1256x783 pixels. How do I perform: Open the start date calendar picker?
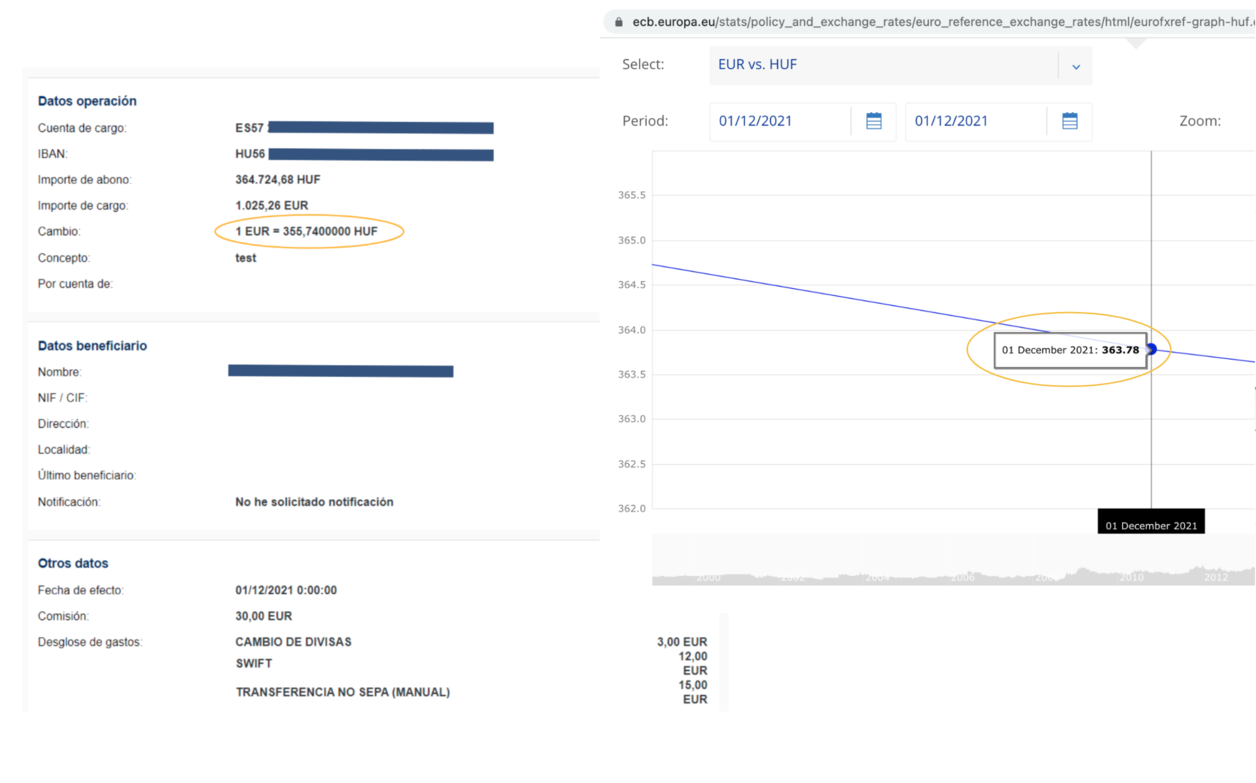point(873,121)
